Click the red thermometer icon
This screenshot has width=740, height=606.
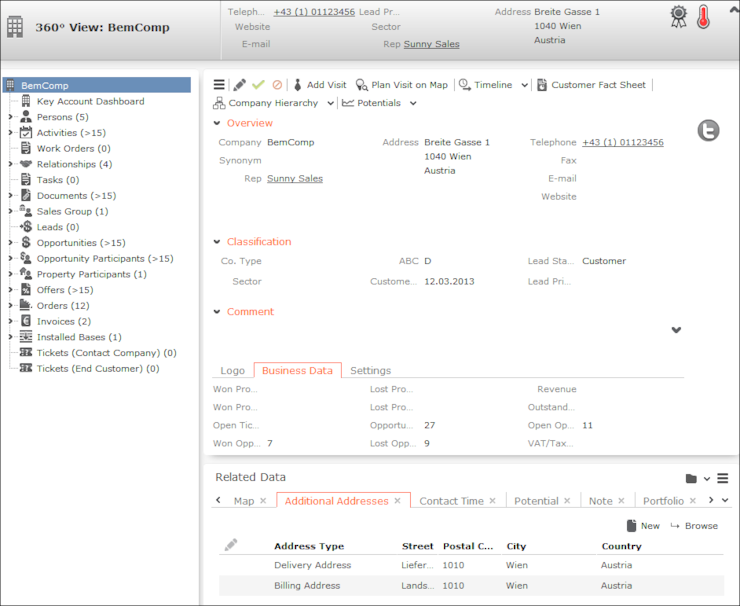(x=703, y=17)
